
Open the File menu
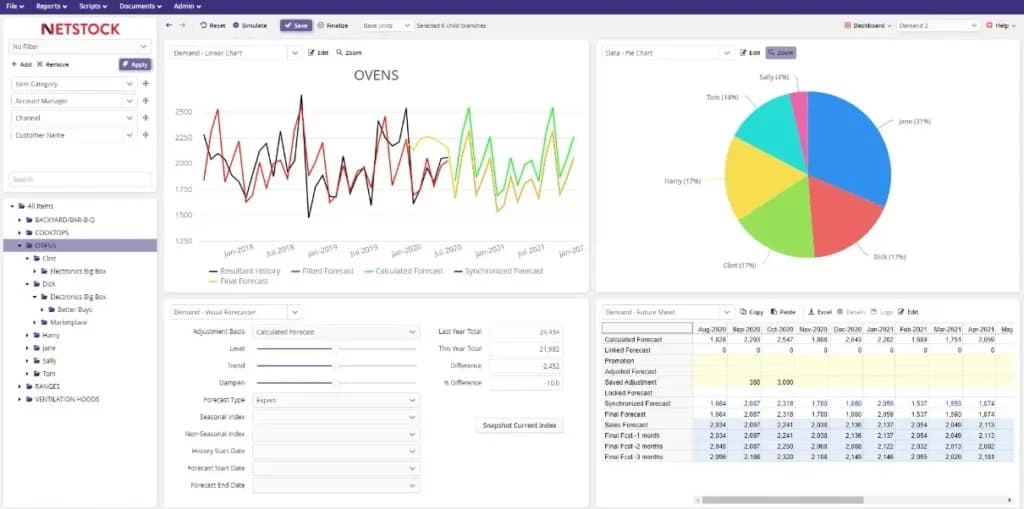(x=15, y=6)
